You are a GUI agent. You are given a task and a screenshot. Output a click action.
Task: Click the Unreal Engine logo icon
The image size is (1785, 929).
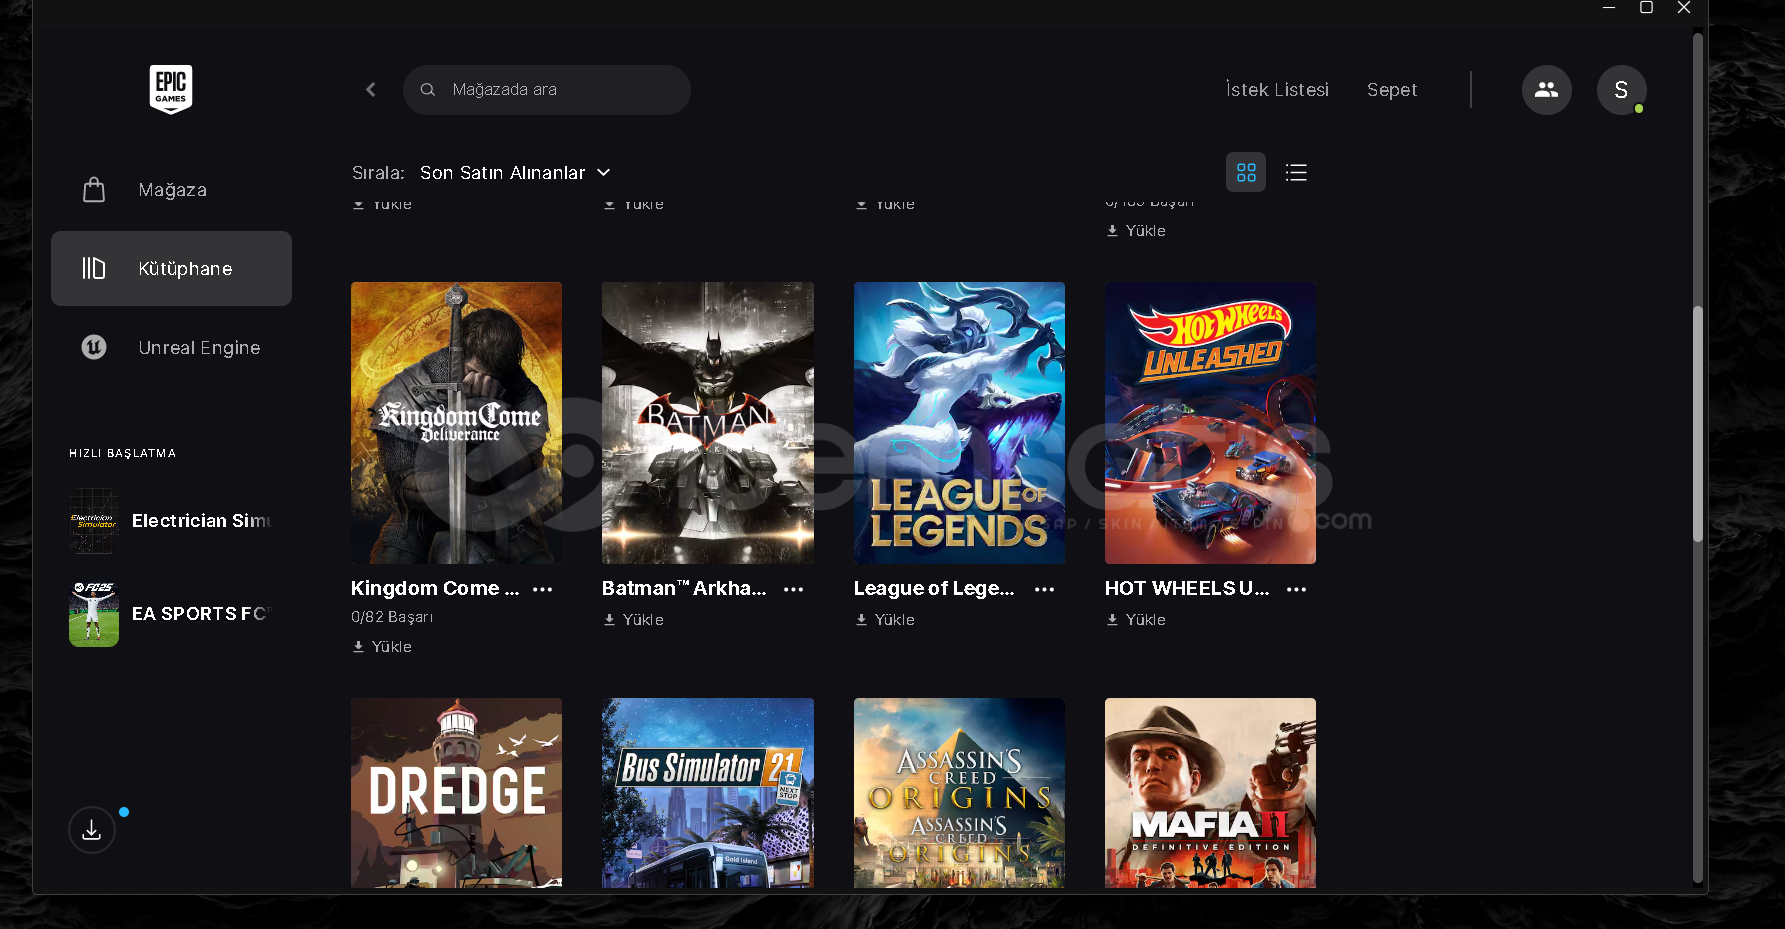[94, 347]
